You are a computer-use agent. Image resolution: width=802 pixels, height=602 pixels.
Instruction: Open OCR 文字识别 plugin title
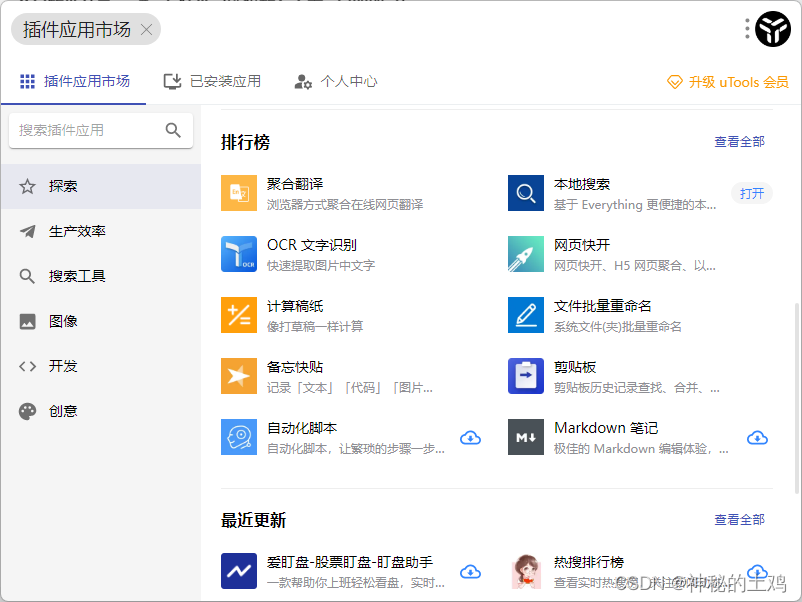311,245
